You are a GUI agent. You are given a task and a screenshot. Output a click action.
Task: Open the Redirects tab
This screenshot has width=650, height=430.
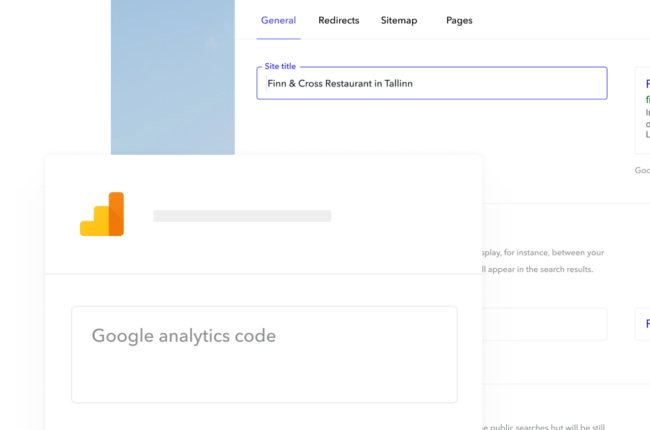click(339, 20)
